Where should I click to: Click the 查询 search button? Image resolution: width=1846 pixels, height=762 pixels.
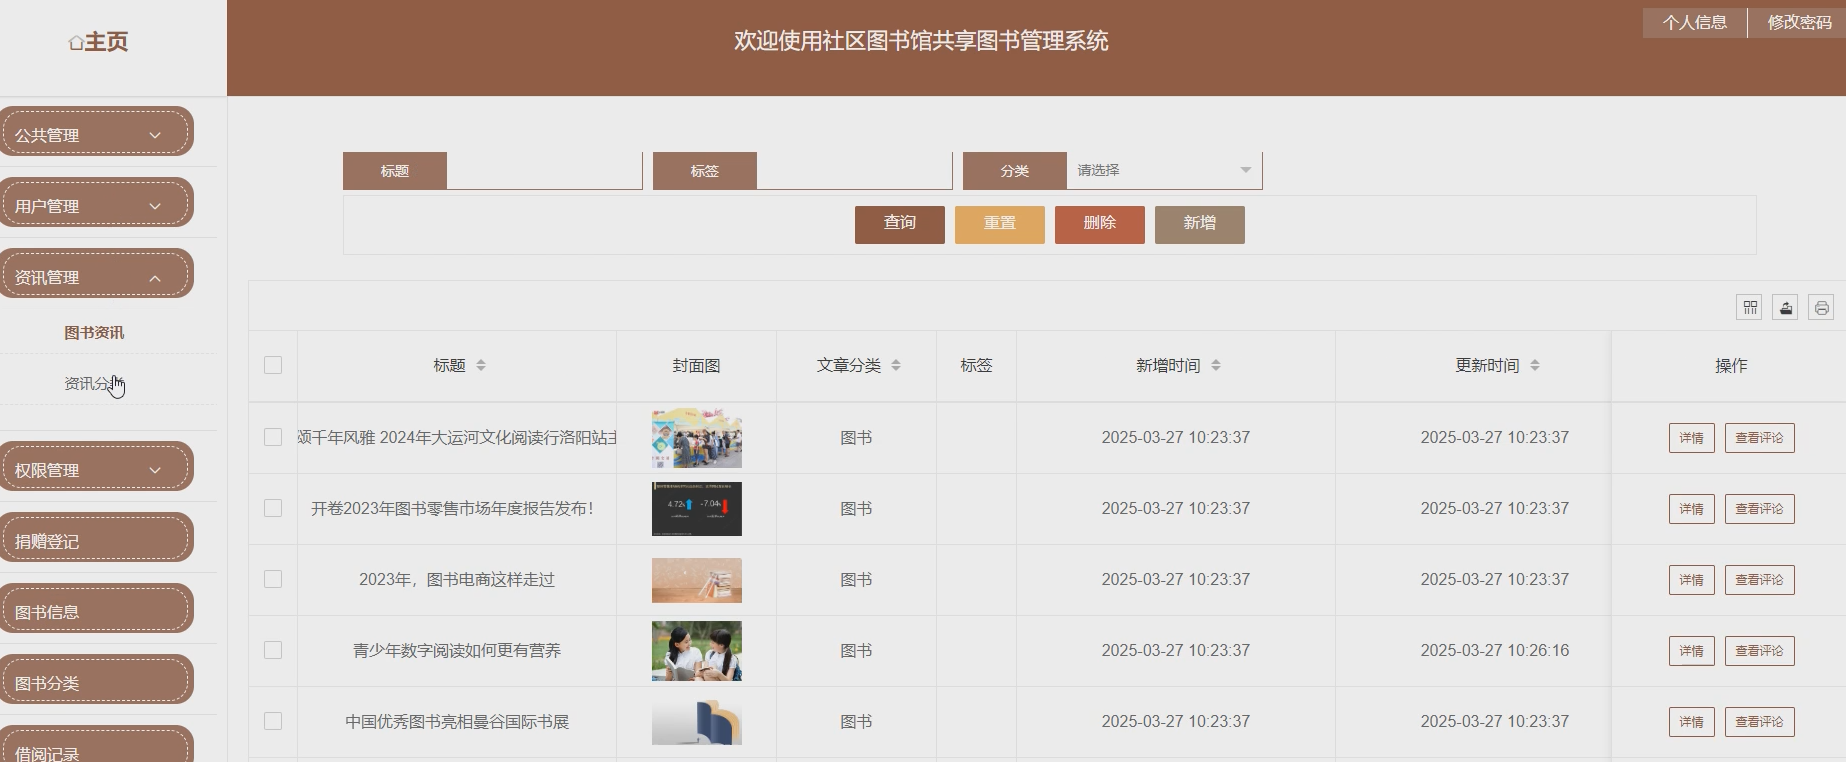pyautogui.click(x=899, y=225)
